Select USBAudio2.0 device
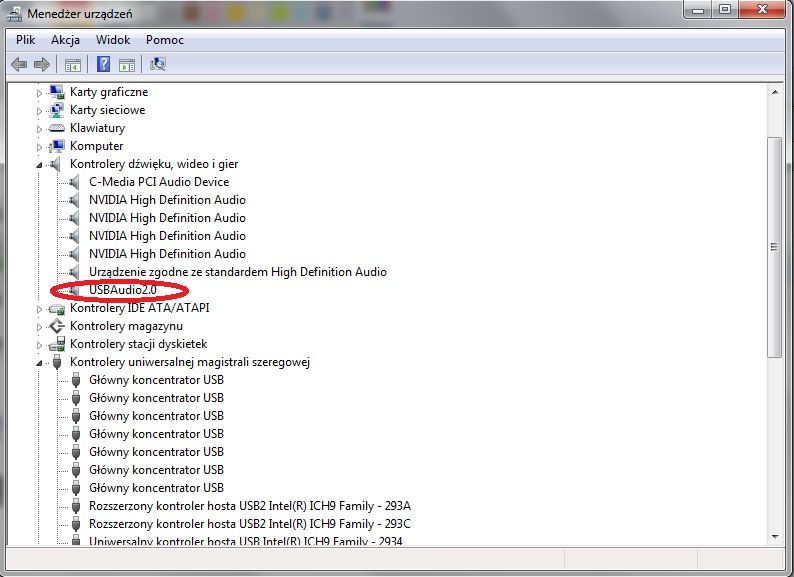Screen dimensions: 794x577 tap(123, 290)
